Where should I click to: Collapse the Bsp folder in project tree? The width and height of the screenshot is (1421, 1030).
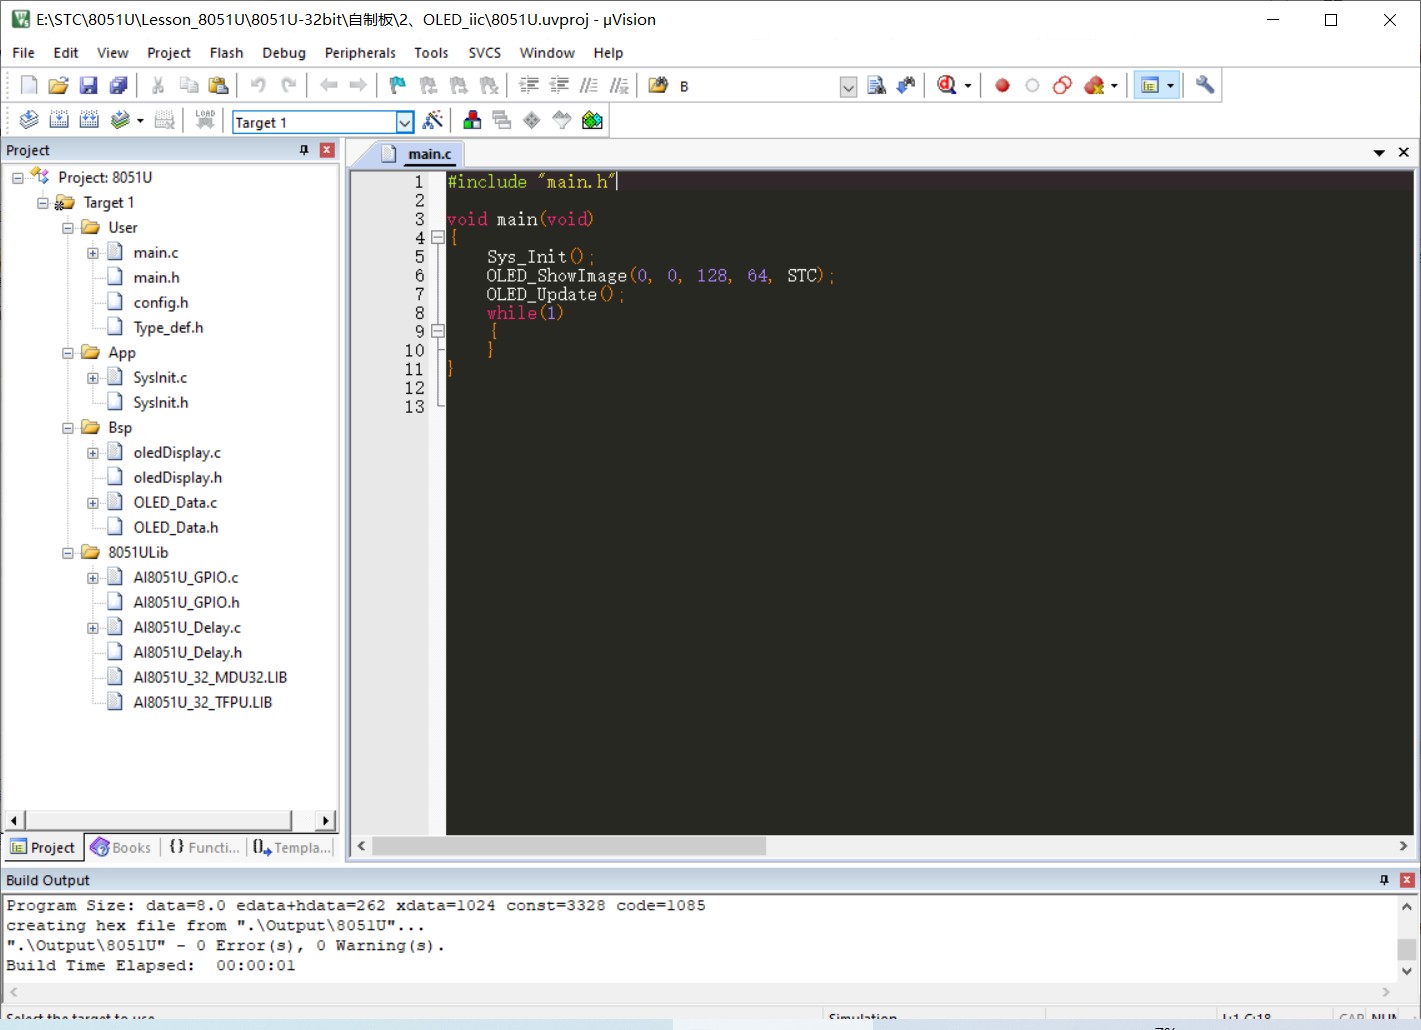[68, 428]
